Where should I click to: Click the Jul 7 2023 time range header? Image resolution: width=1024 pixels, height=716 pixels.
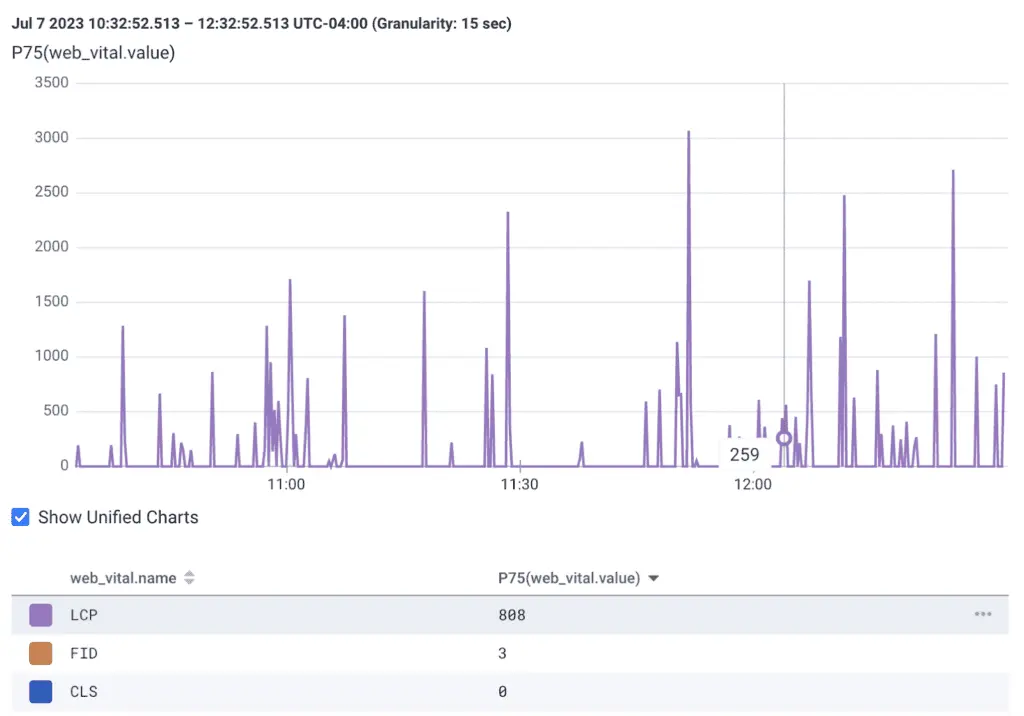click(x=262, y=23)
